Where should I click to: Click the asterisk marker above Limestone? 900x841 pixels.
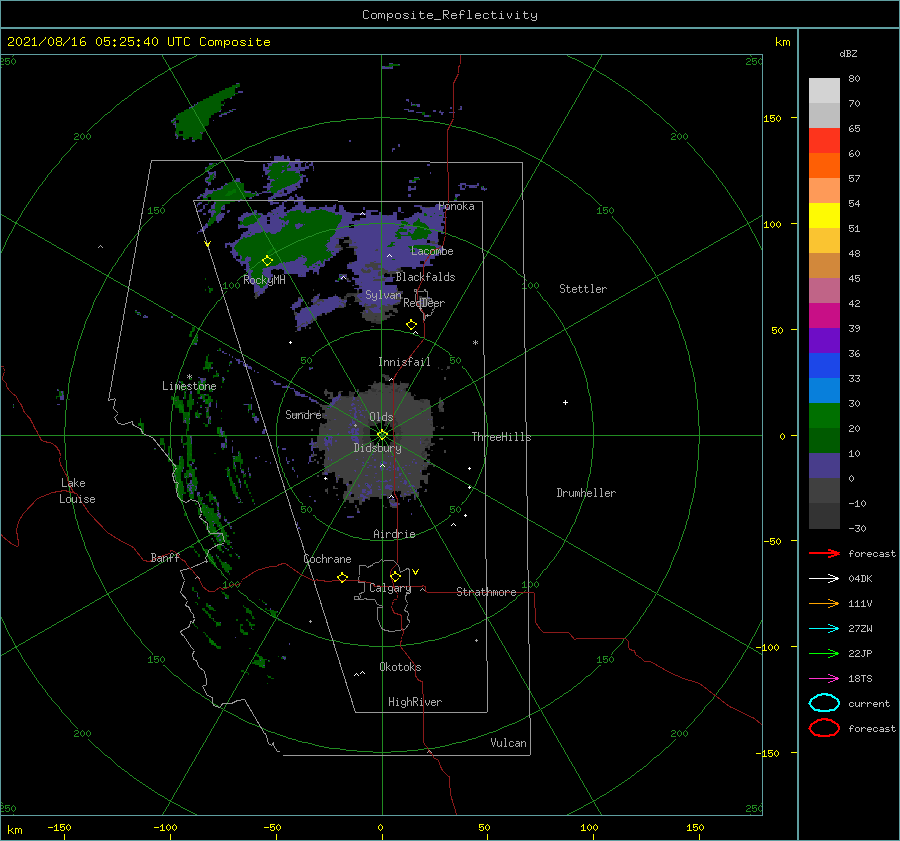(189, 377)
